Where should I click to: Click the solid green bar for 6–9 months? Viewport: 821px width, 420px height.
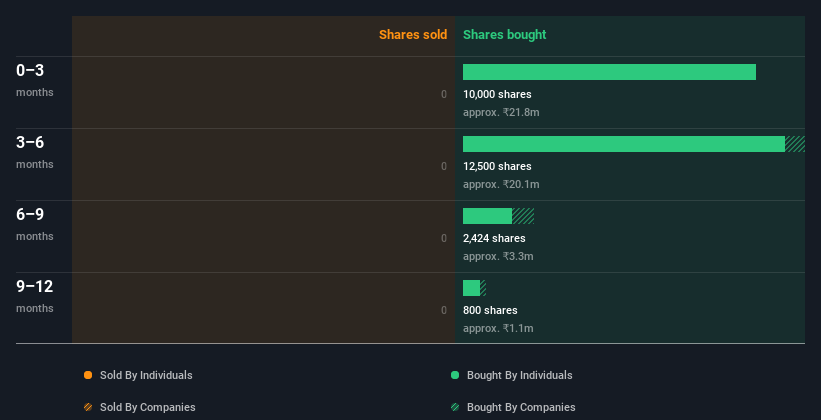[487, 216]
